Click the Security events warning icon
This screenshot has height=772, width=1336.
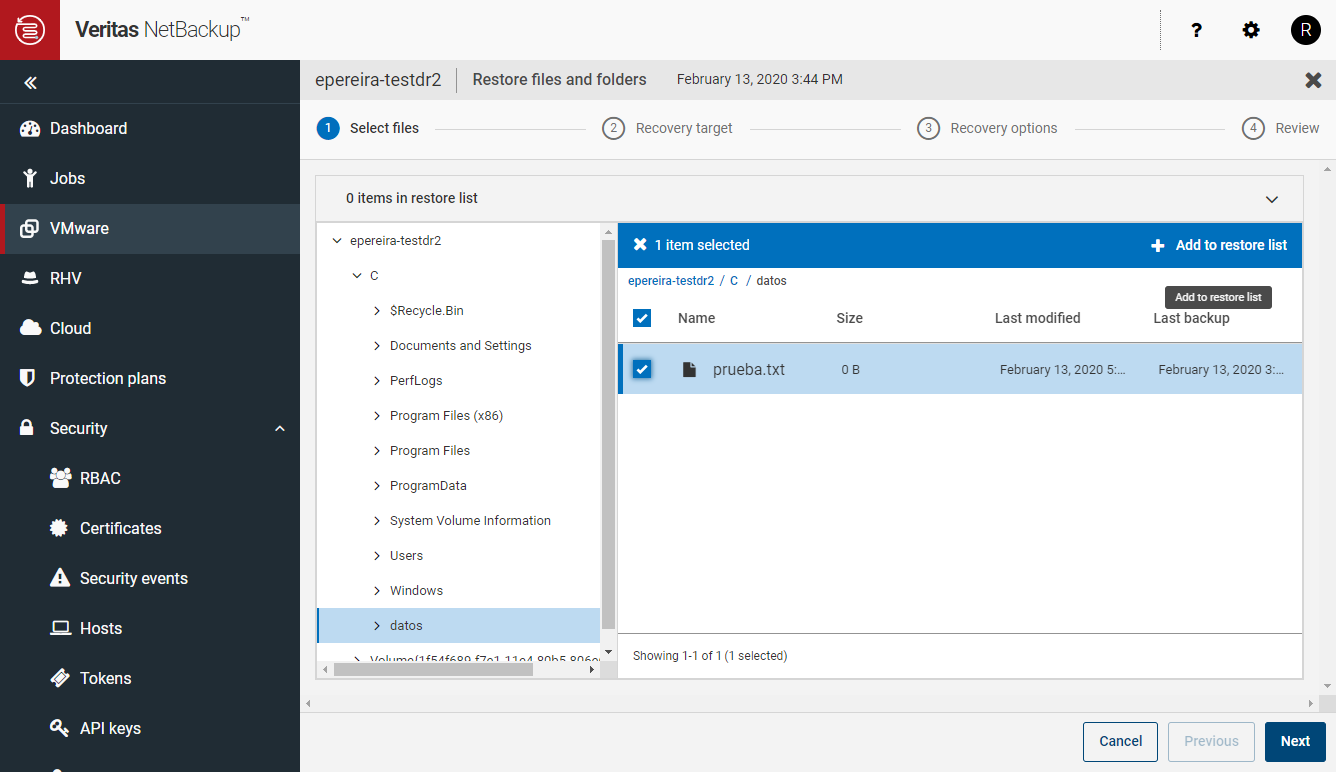(x=60, y=578)
